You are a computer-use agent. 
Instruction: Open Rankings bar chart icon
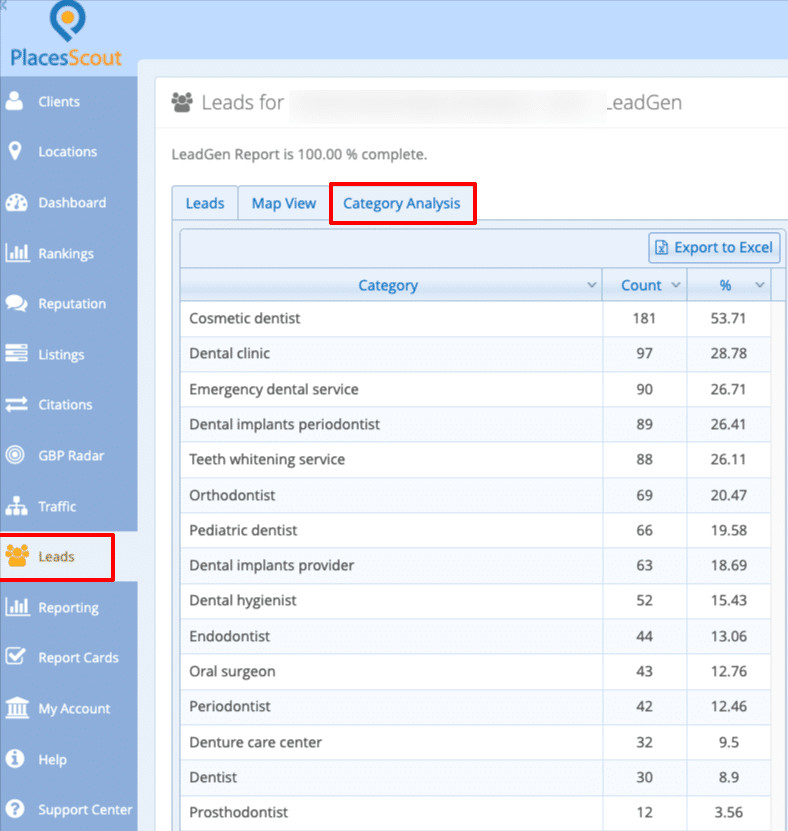click(x=16, y=253)
